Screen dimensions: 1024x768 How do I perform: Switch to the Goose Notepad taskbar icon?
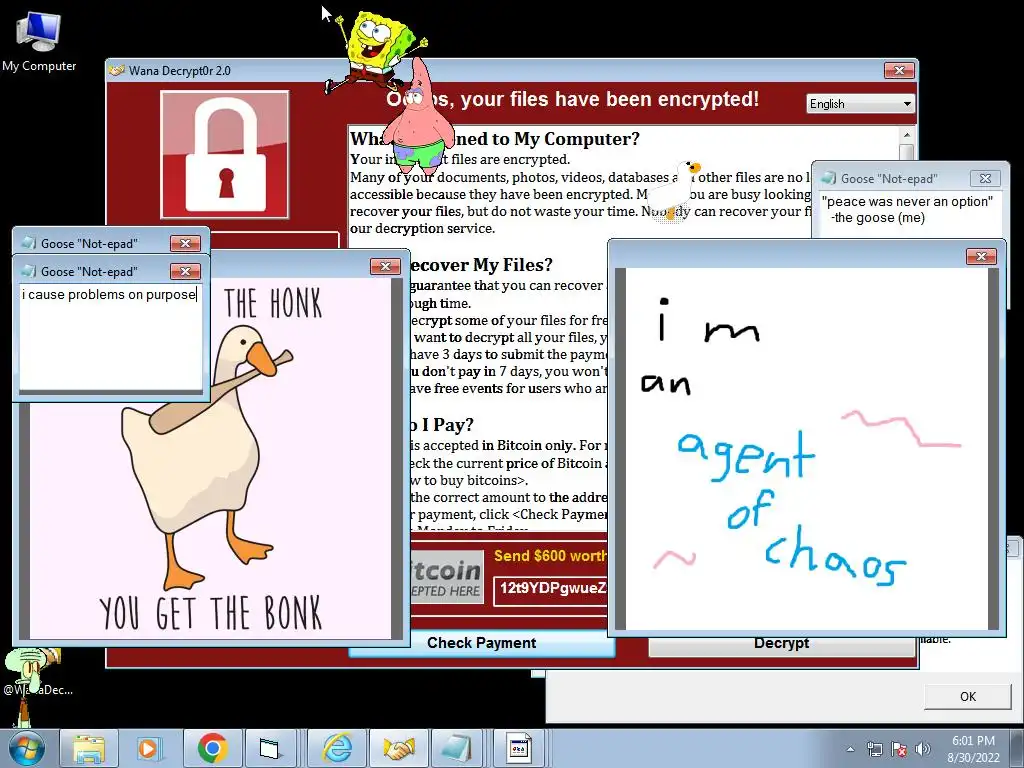[x=457, y=748]
